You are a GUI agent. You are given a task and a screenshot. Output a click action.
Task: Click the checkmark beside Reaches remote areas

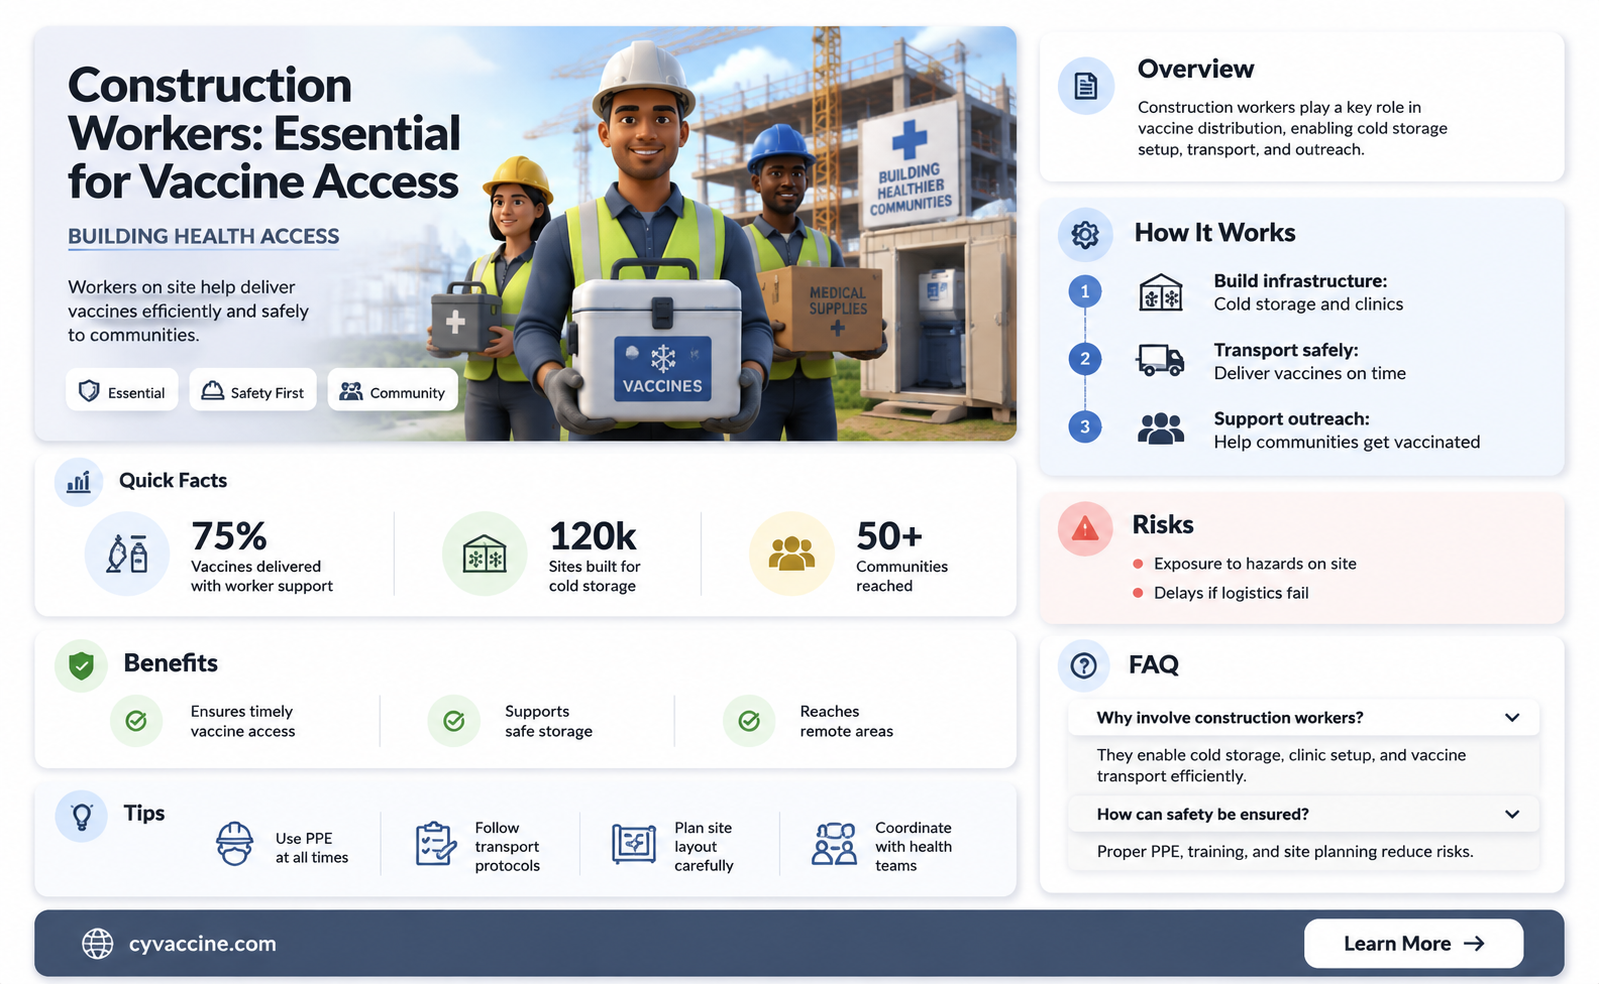pos(749,720)
